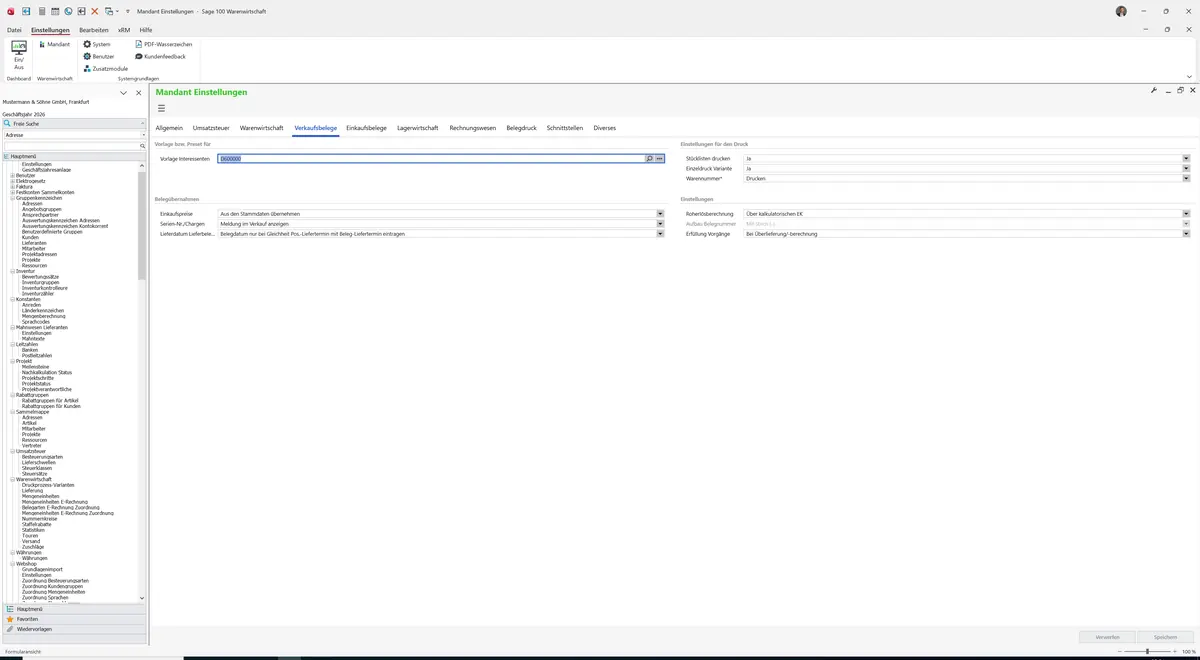Viewport: 1200px width, 660px height.
Task: Open Kundenfeedback from ribbon
Action: 160,56
